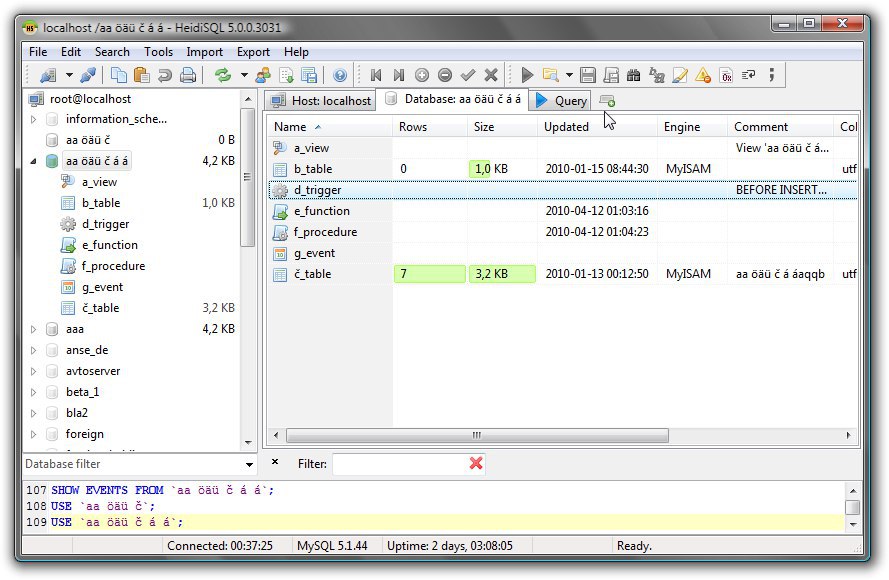Click the undo toolbar icon
889x580 pixels.
tap(164, 75)
